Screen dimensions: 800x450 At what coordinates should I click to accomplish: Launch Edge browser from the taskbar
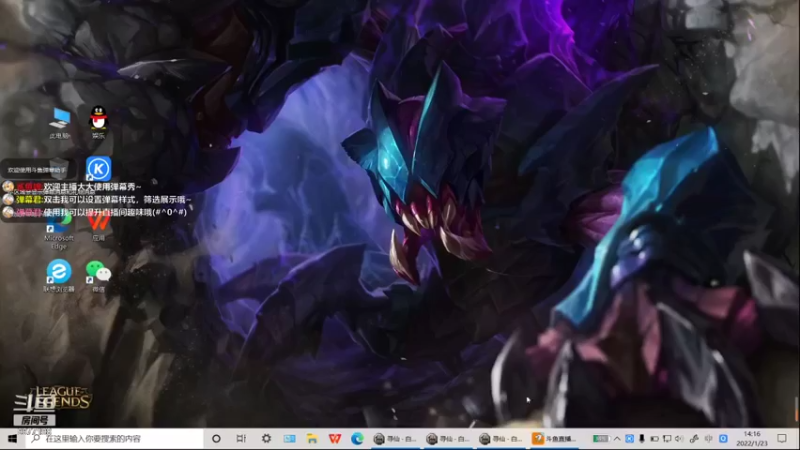pyautogui.click(x=357, y=438)
